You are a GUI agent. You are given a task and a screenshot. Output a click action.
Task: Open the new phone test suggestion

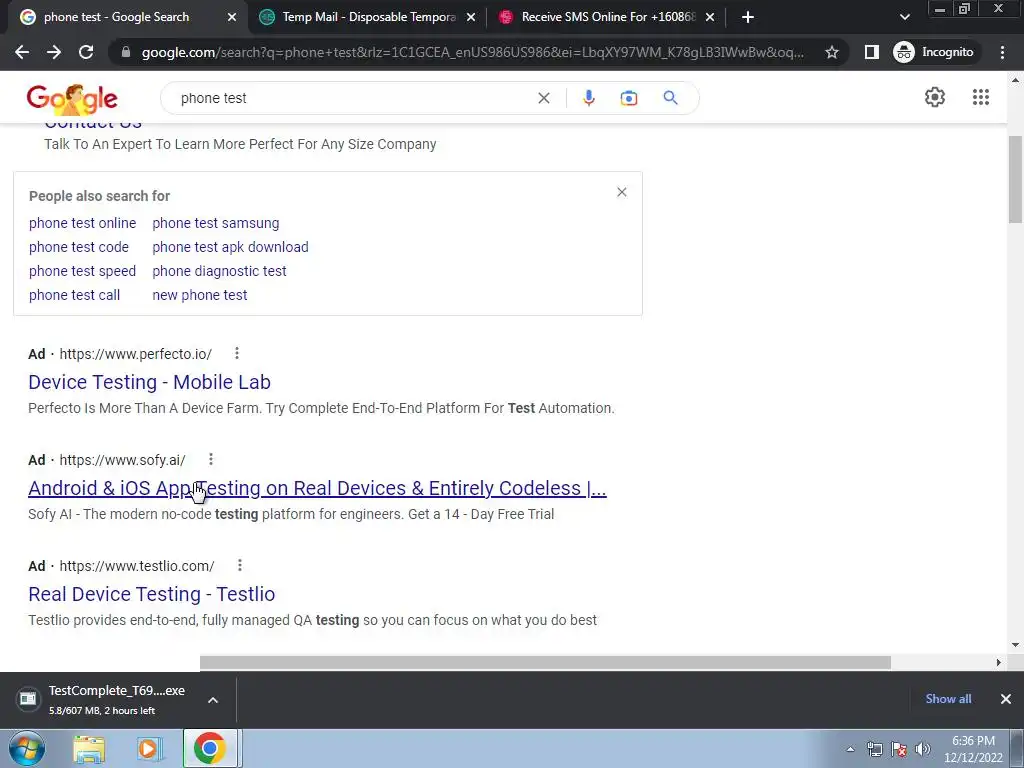(200, 295)
